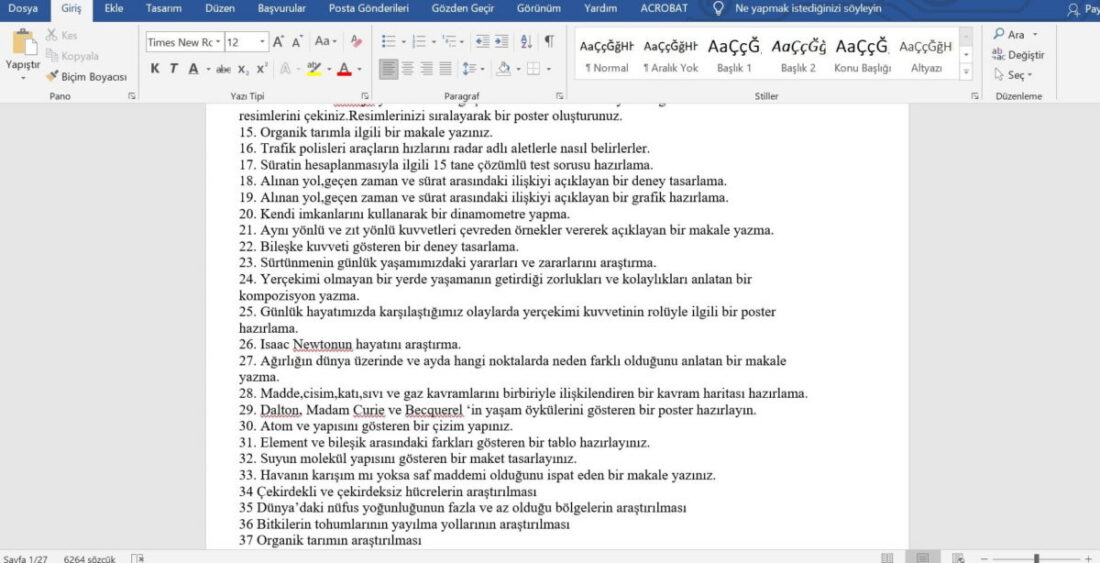1100x563 pixels.
Task: Toggle show paragraph marks ¶
Action: pos(549,41)
